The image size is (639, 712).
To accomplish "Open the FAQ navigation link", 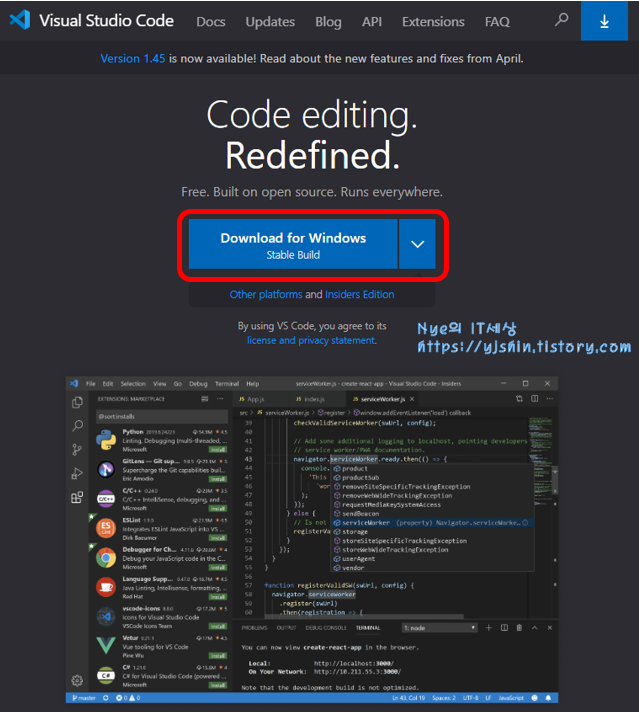I will 497,21.
